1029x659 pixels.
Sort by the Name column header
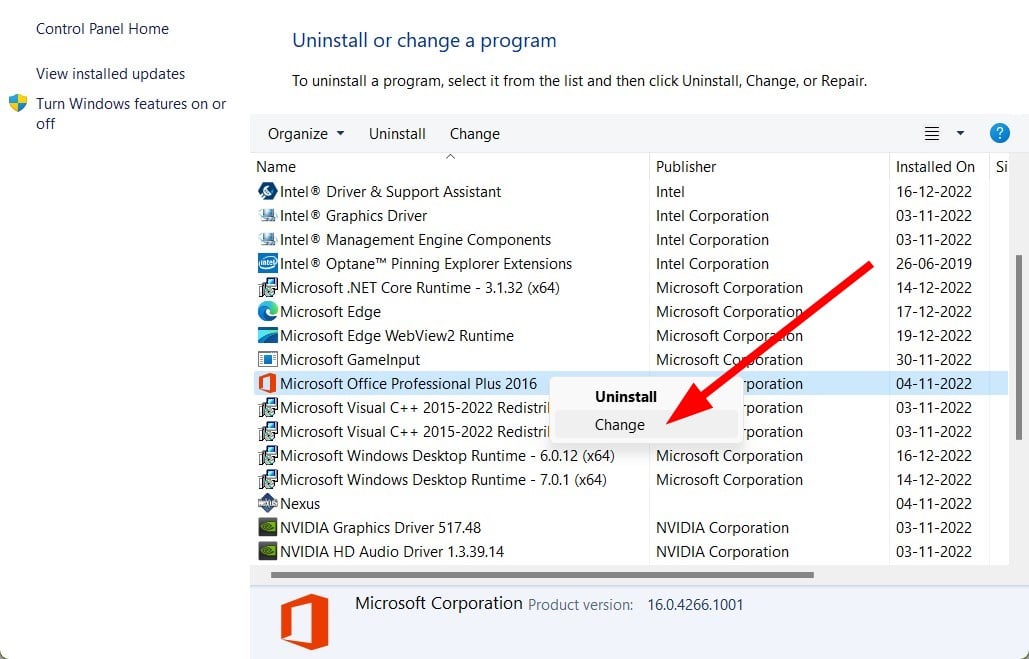pos(450,167)
